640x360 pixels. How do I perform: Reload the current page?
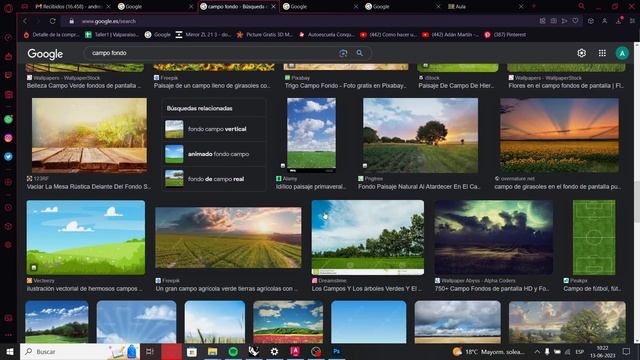coord(53,21)
